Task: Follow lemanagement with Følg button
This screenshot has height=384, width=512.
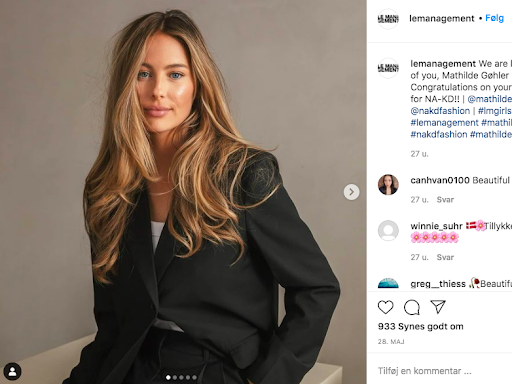Action: 494,18
